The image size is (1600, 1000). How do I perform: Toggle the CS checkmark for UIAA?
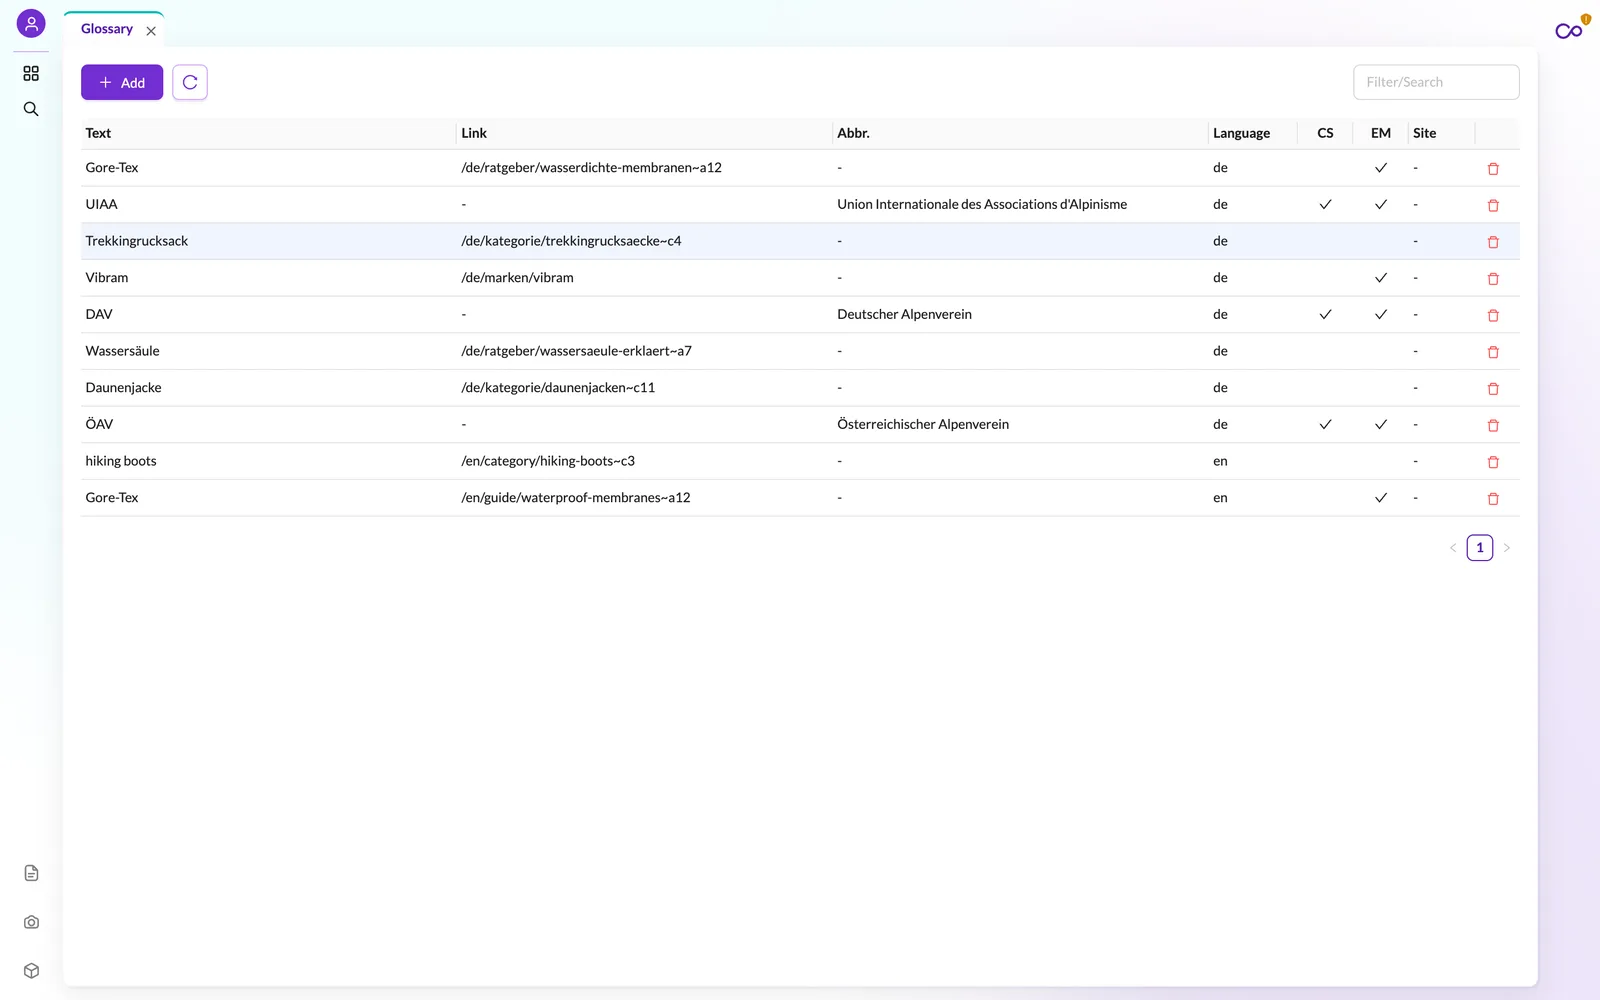1325,204
